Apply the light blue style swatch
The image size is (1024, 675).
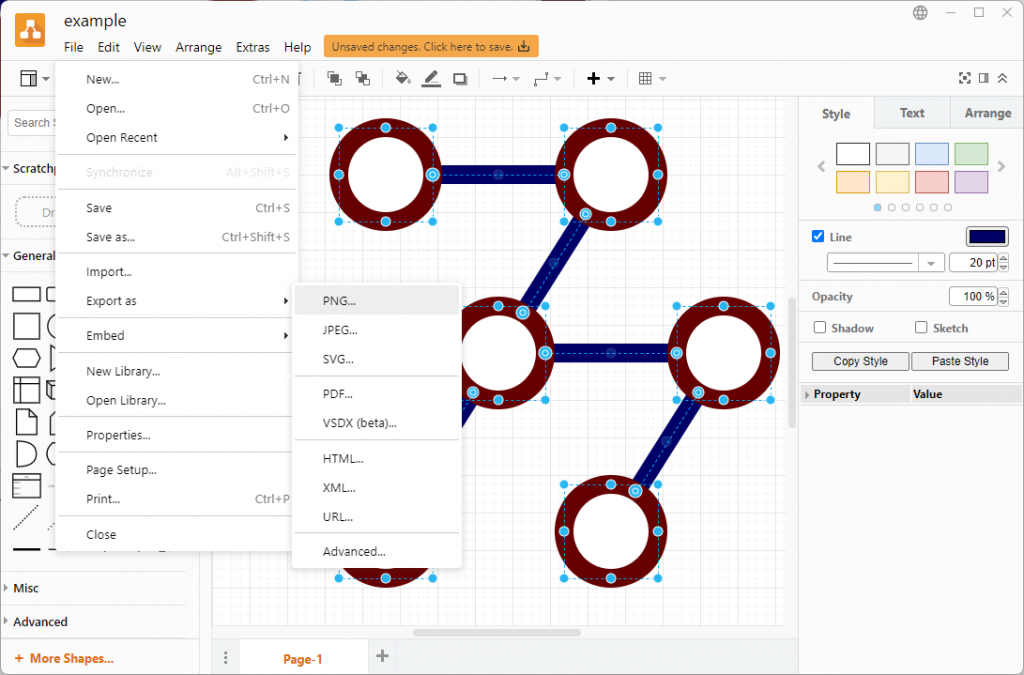point(931,154)
